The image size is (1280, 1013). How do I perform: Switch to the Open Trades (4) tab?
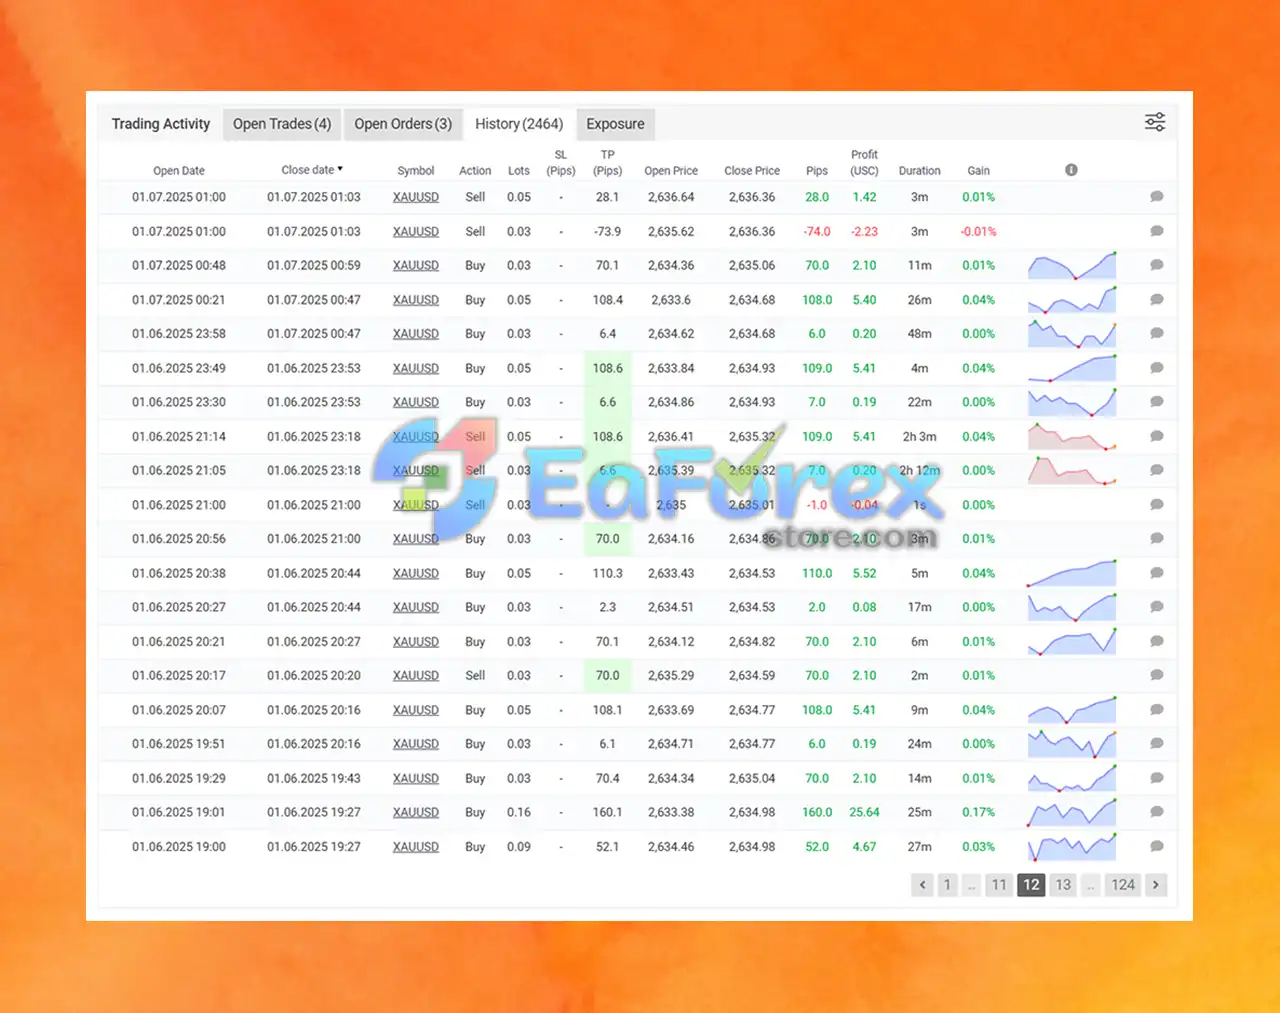pyautogui.click(x=282, y=124)
